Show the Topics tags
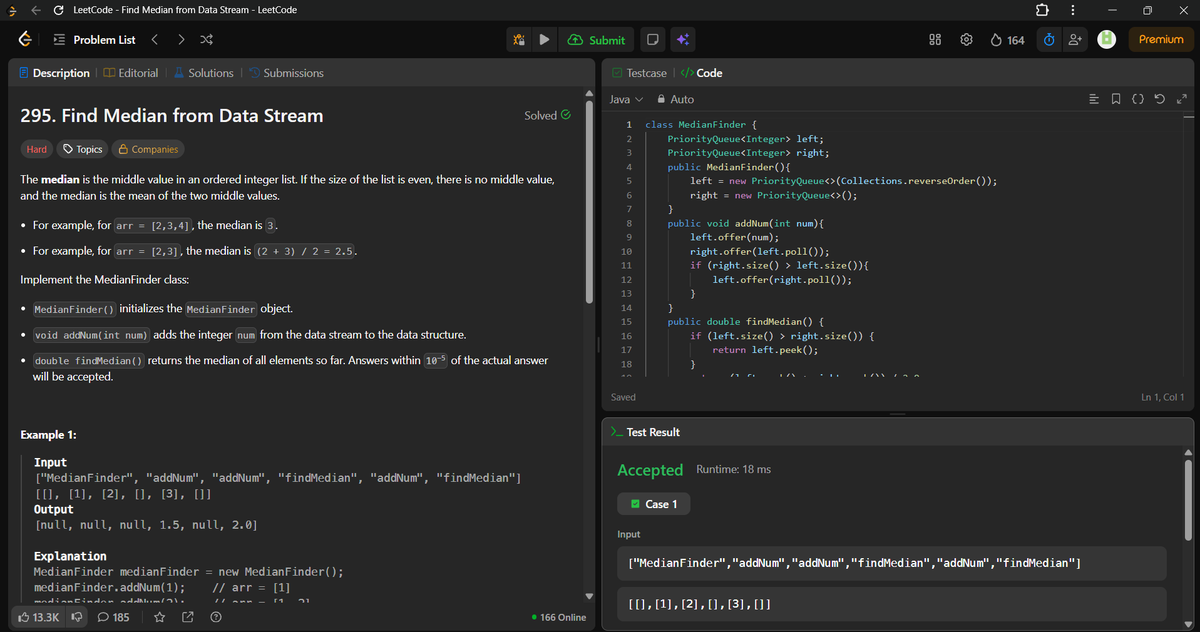 click(82, 149)
